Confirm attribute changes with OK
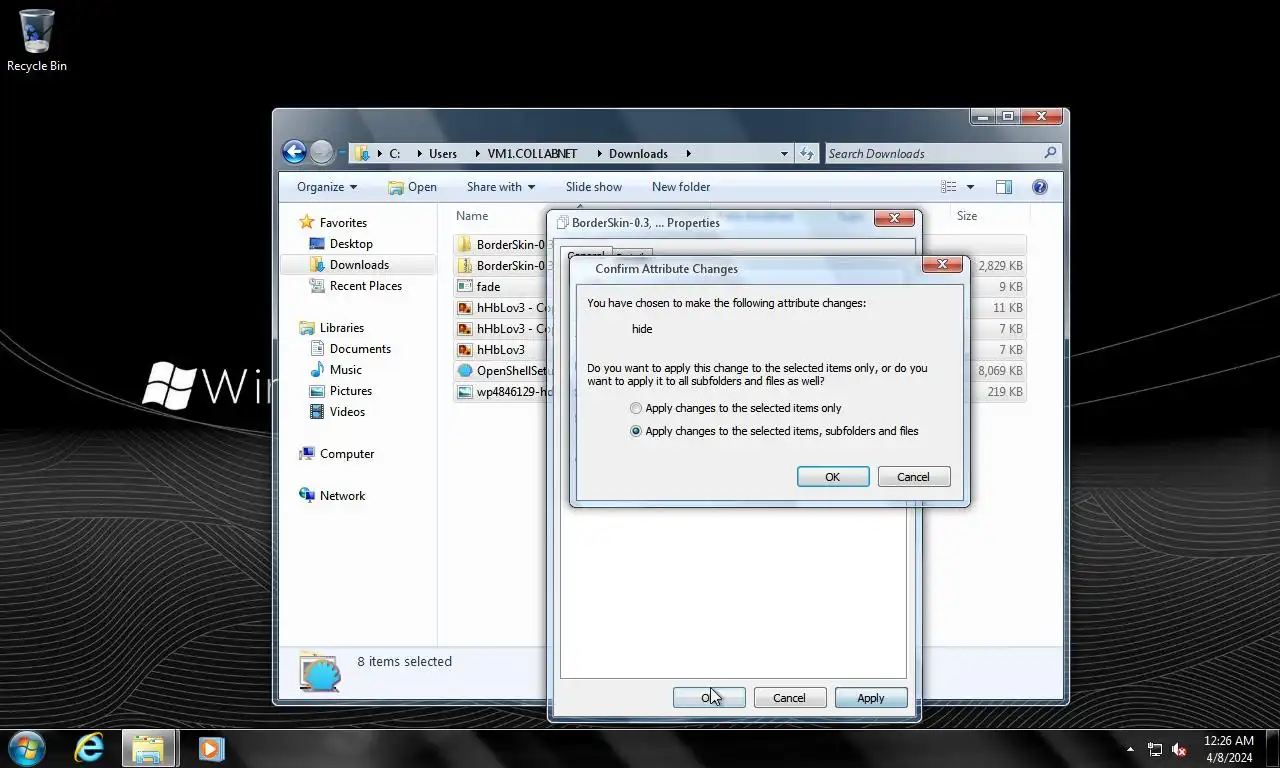The width and height of the screenshot is (1280, 768). pos(832,477)
